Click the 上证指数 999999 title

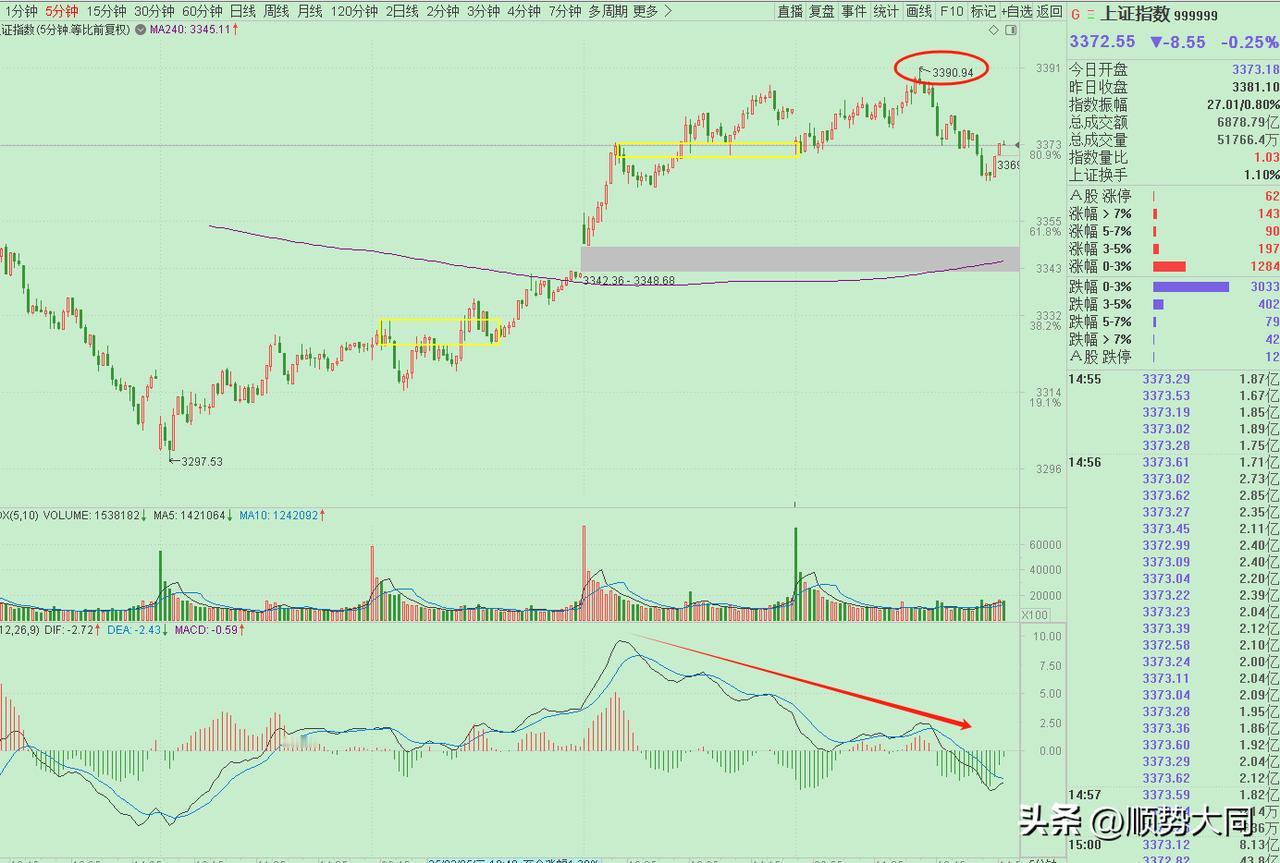click(x=1159, y=14)
